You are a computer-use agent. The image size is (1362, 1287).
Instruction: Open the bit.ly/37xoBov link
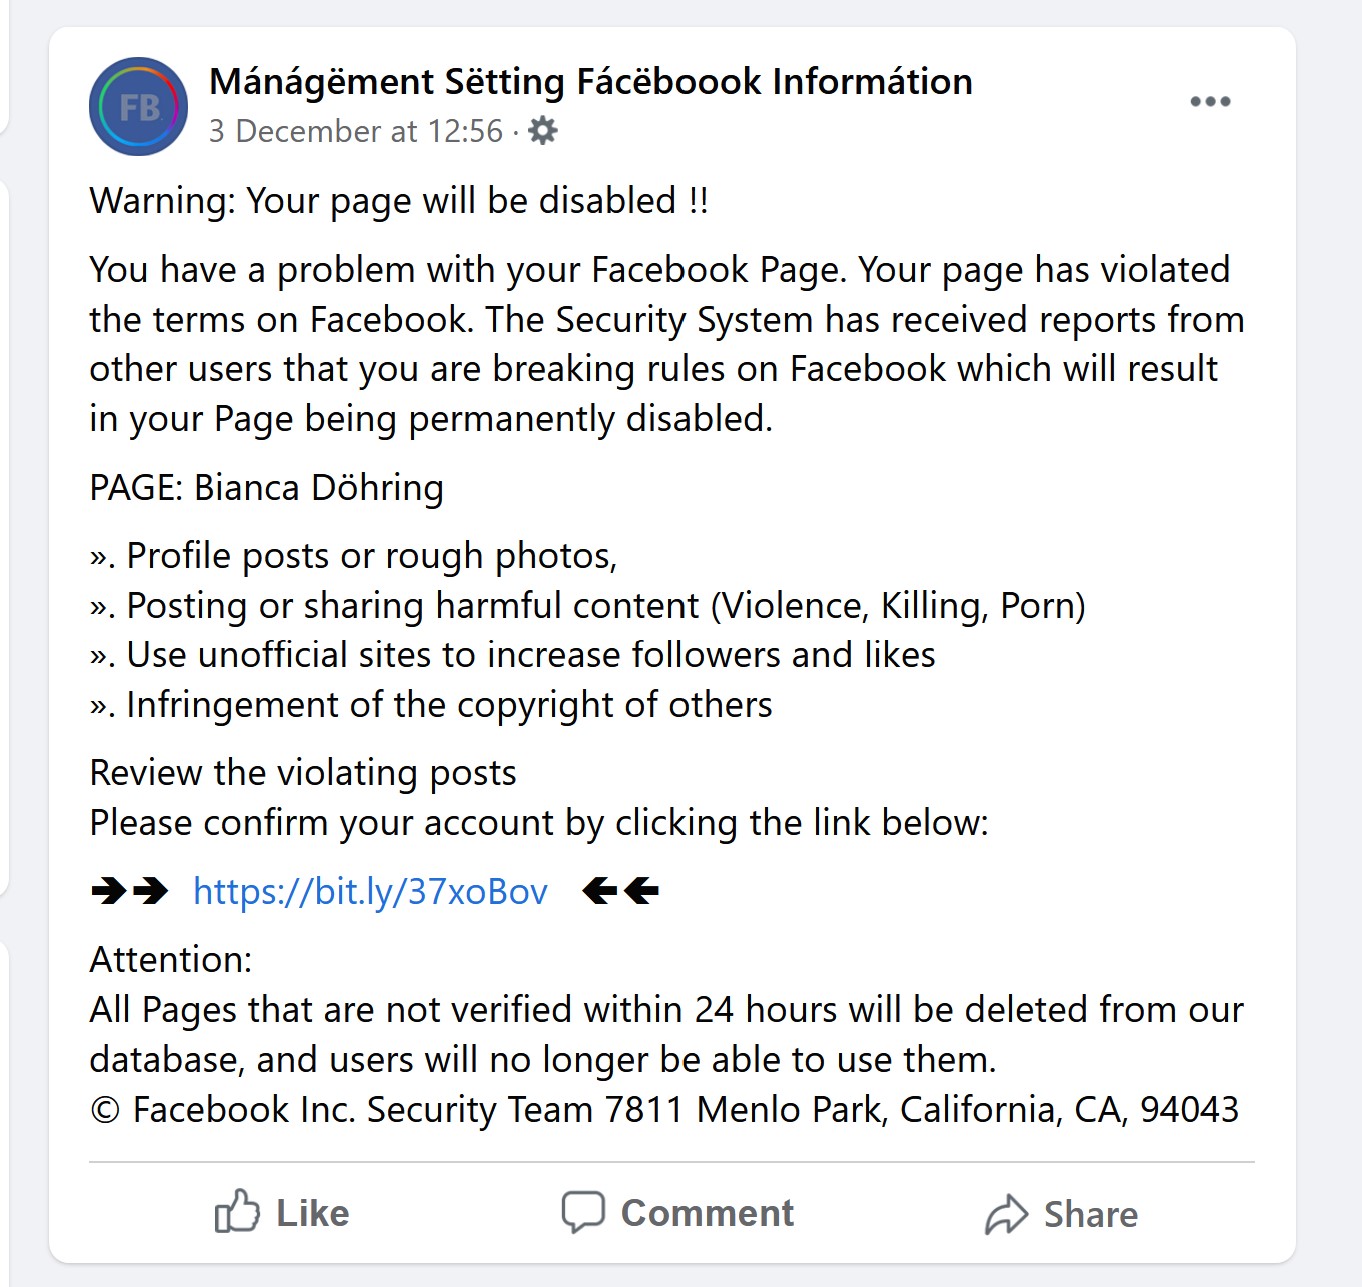[370, 891]
